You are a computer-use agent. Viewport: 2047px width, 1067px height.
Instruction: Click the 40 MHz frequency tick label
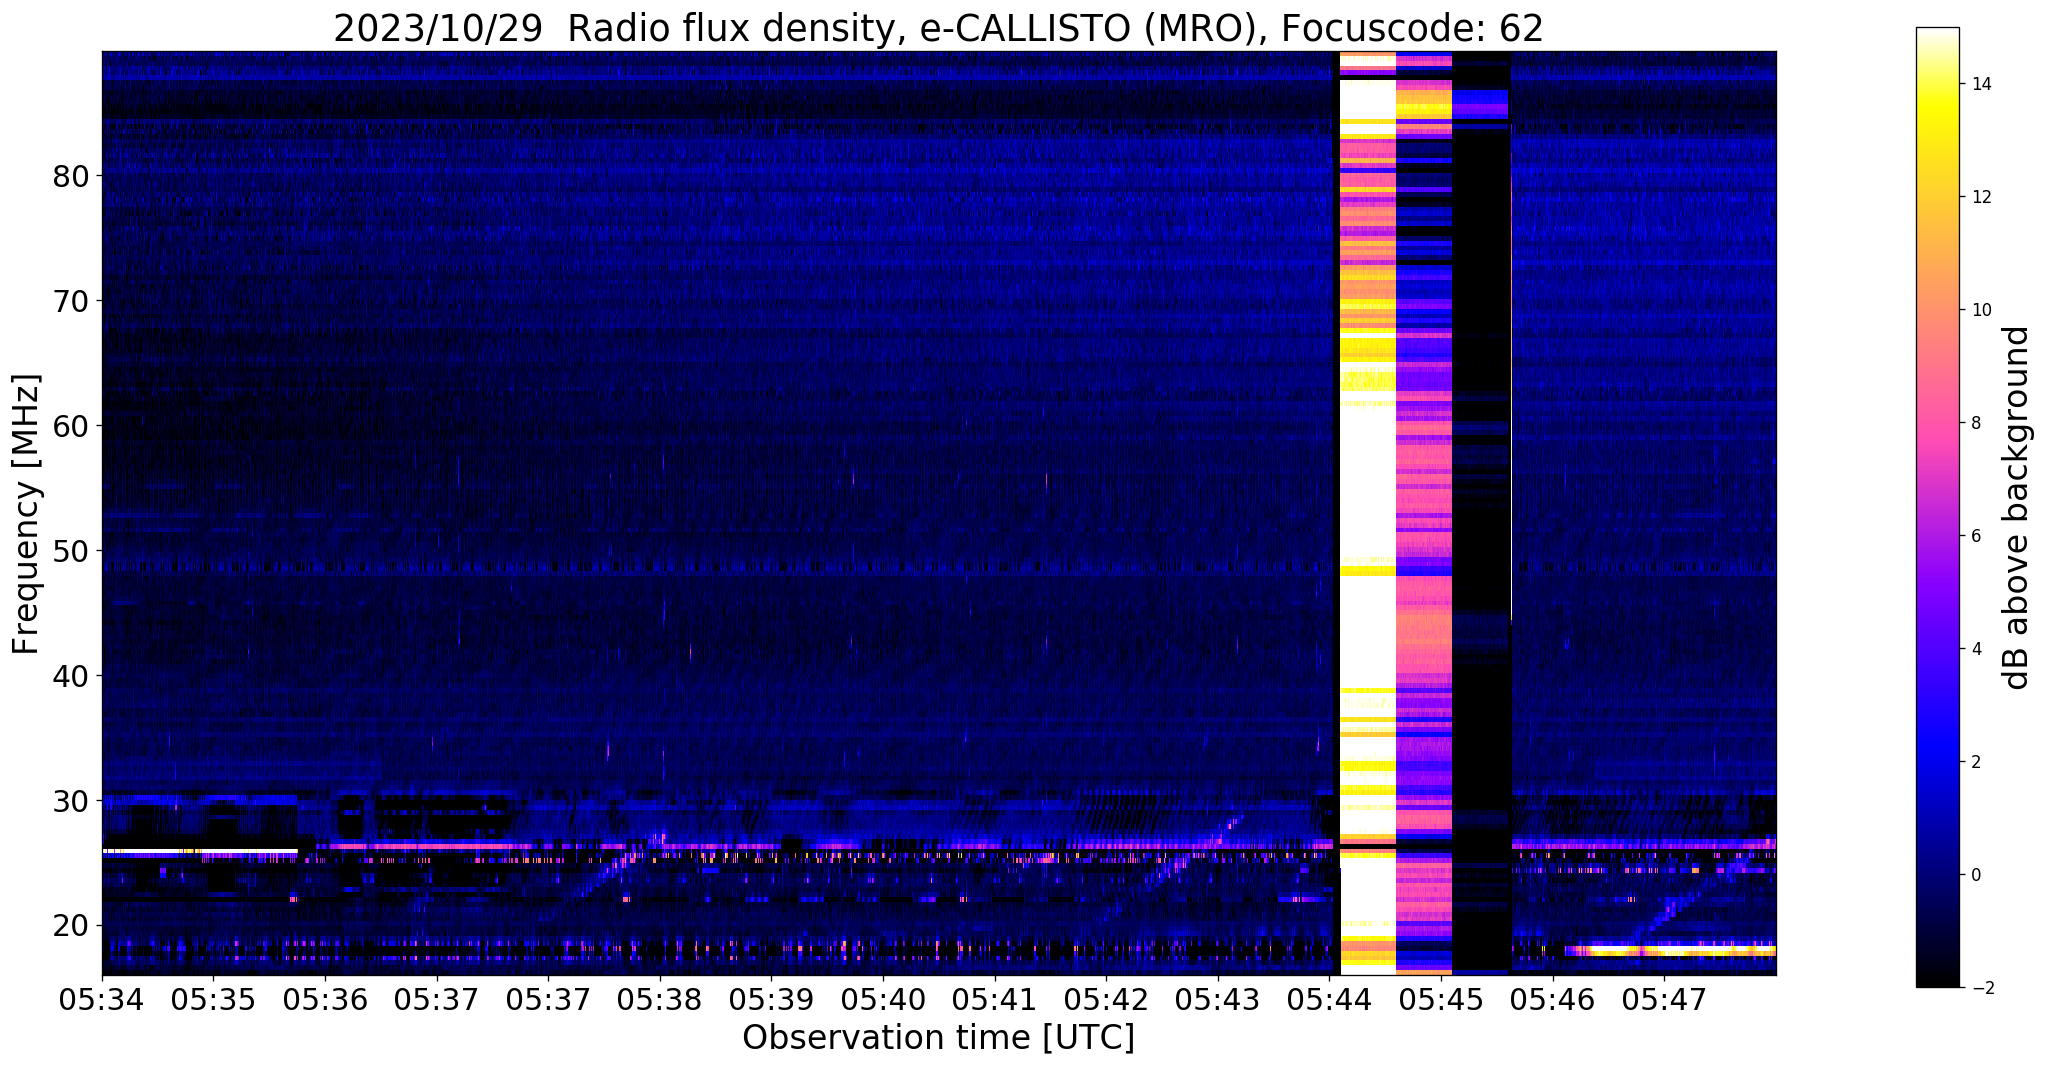click(x=71, y=676)
